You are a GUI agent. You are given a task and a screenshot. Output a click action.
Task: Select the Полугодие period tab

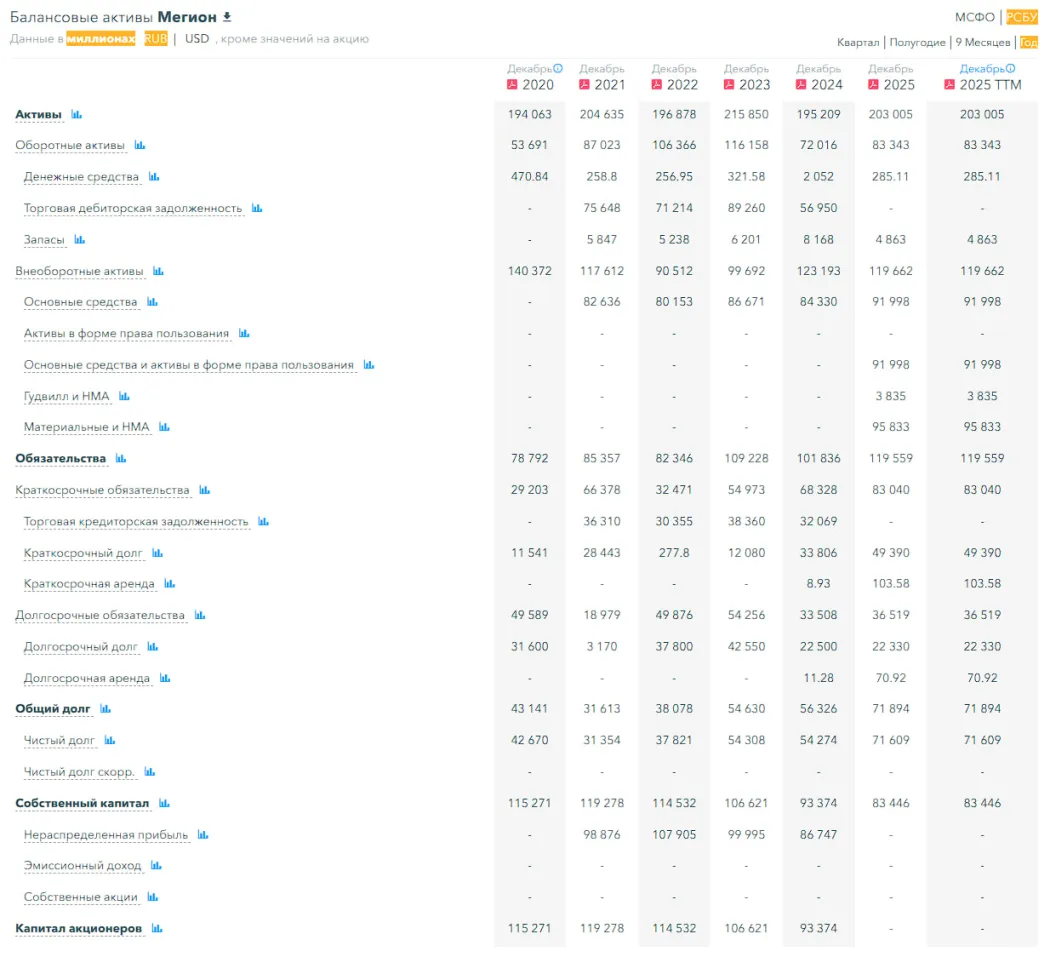tap(917, 43)
